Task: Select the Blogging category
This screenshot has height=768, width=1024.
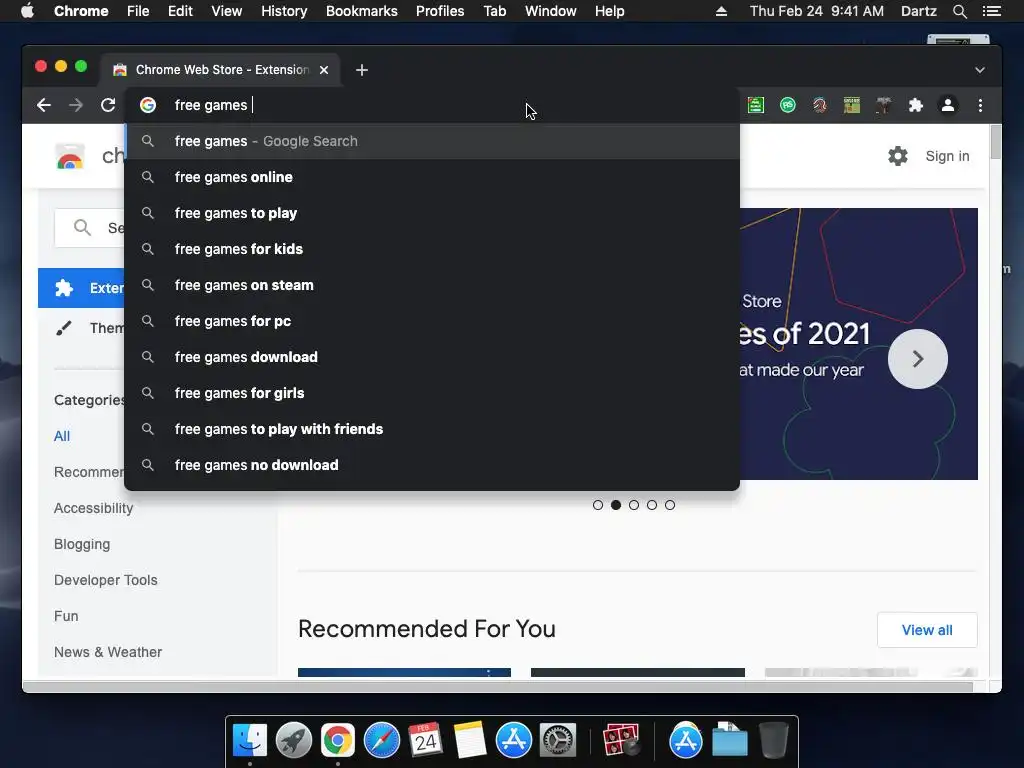Action: pos(82,544)
